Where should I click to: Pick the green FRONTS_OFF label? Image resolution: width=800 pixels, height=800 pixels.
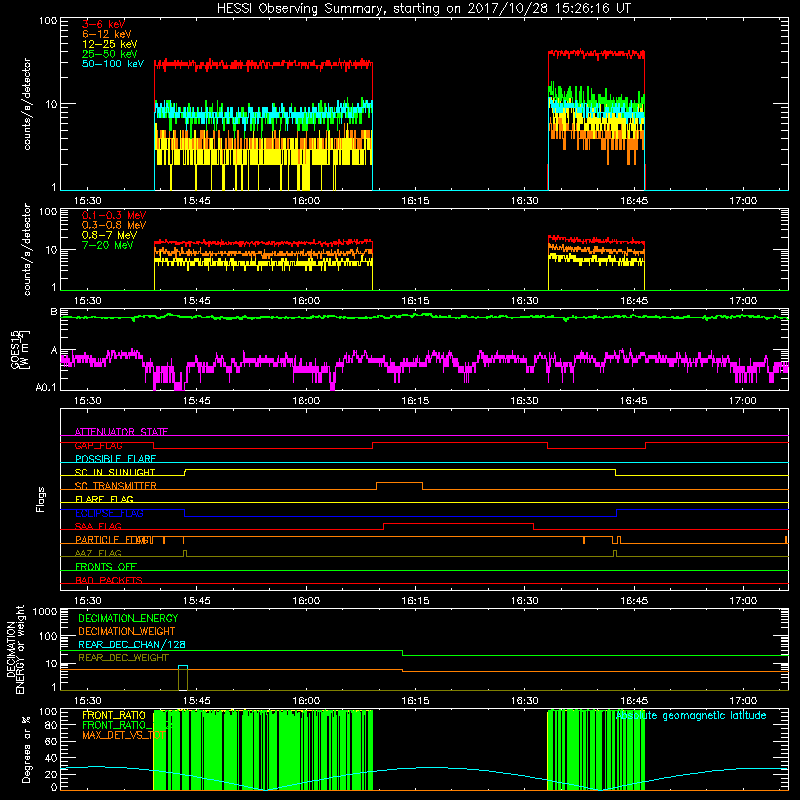(x=106, y=567)
